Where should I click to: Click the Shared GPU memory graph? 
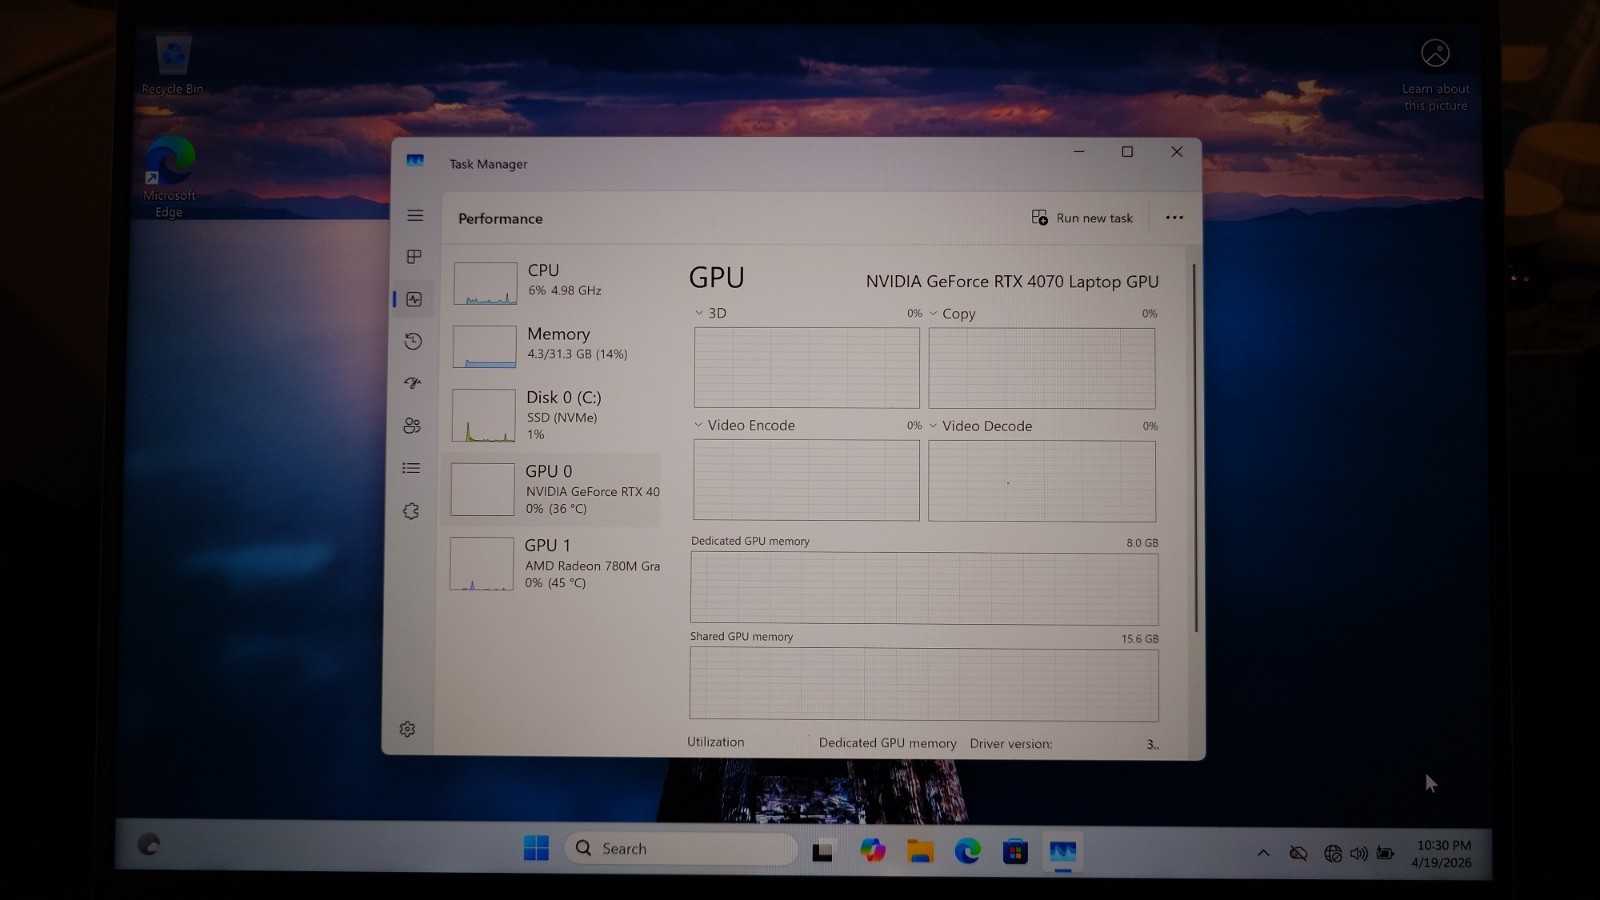point(924,685)
